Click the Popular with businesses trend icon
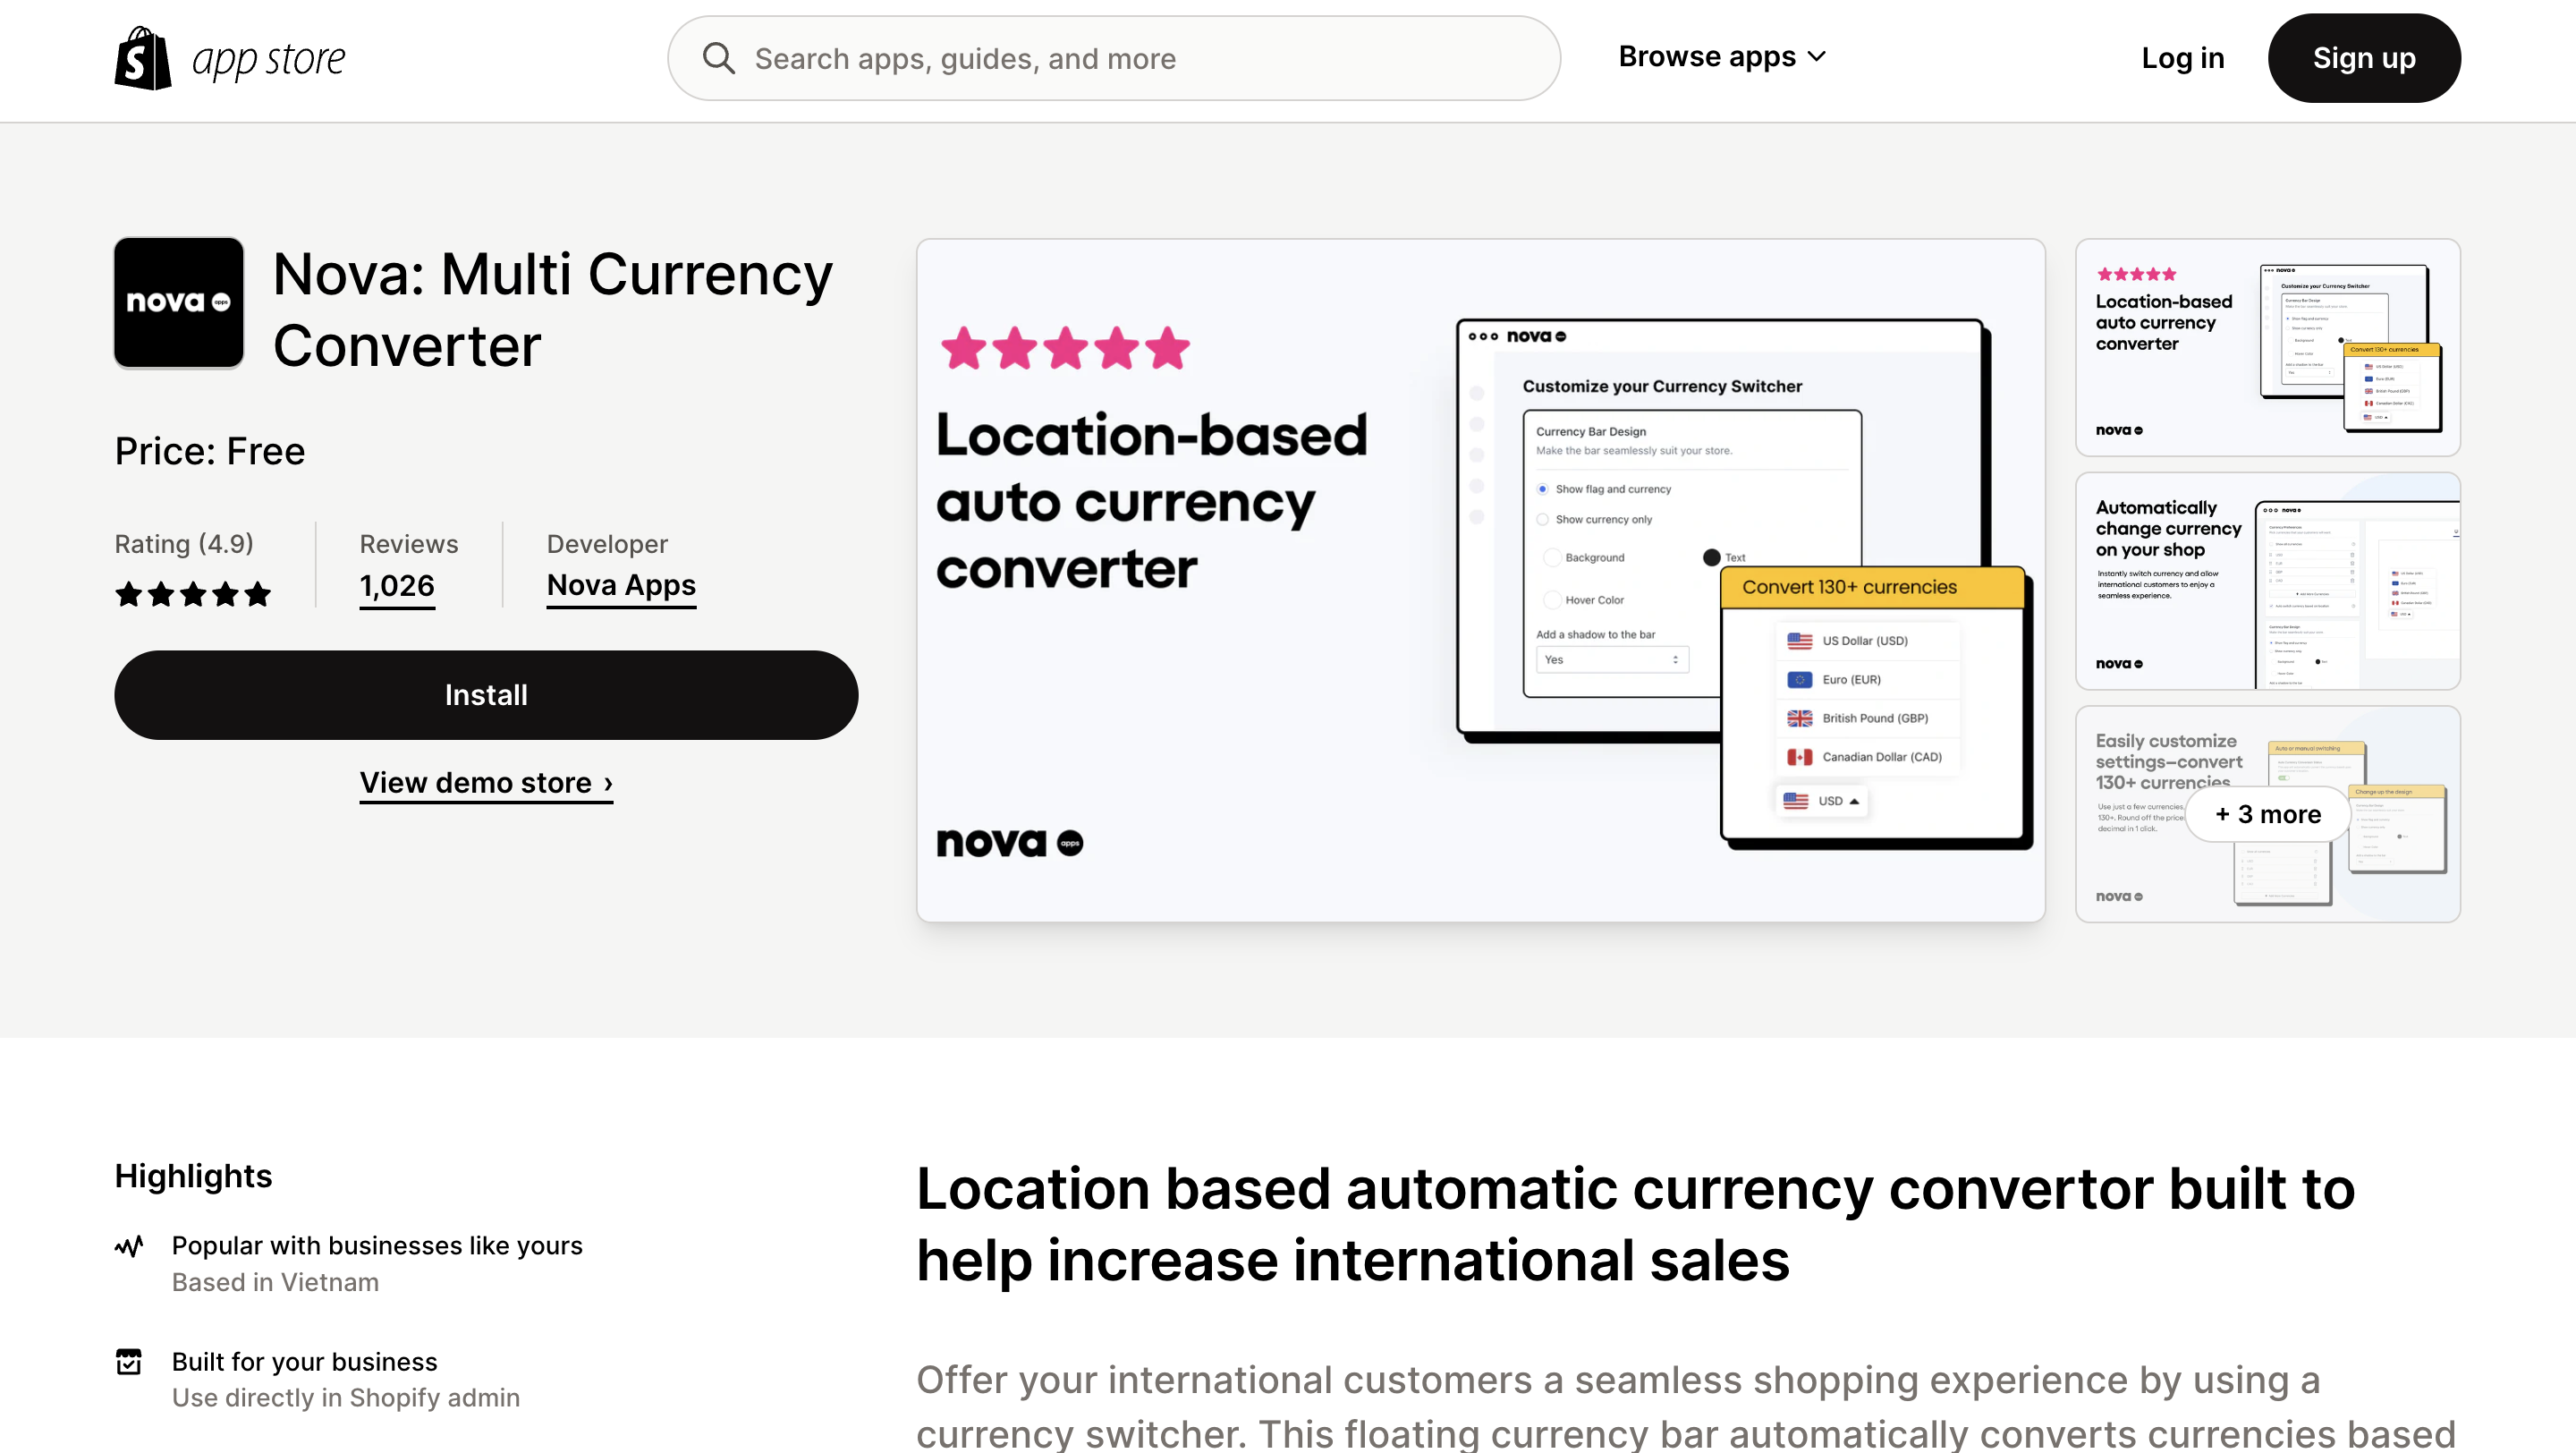 coord(129,1246)
